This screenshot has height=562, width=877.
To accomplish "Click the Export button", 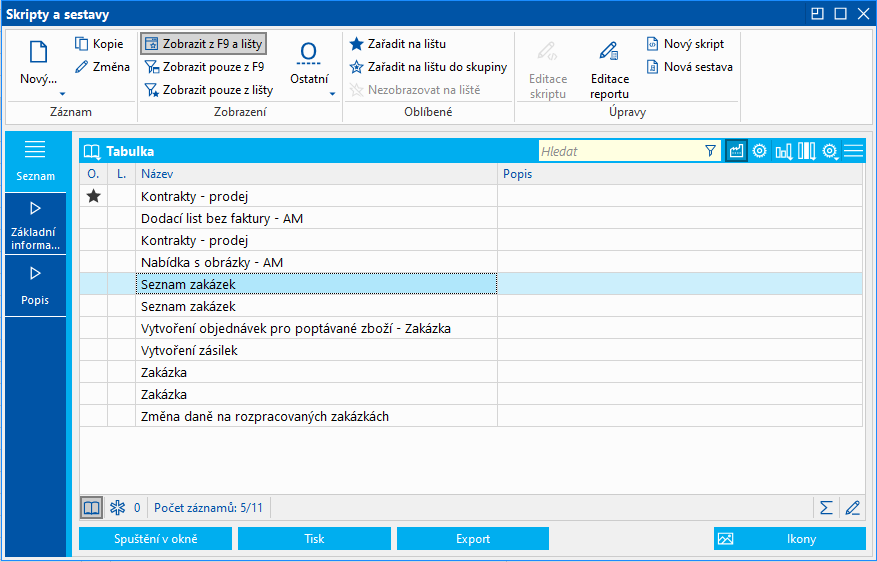I will click(473, 539).
